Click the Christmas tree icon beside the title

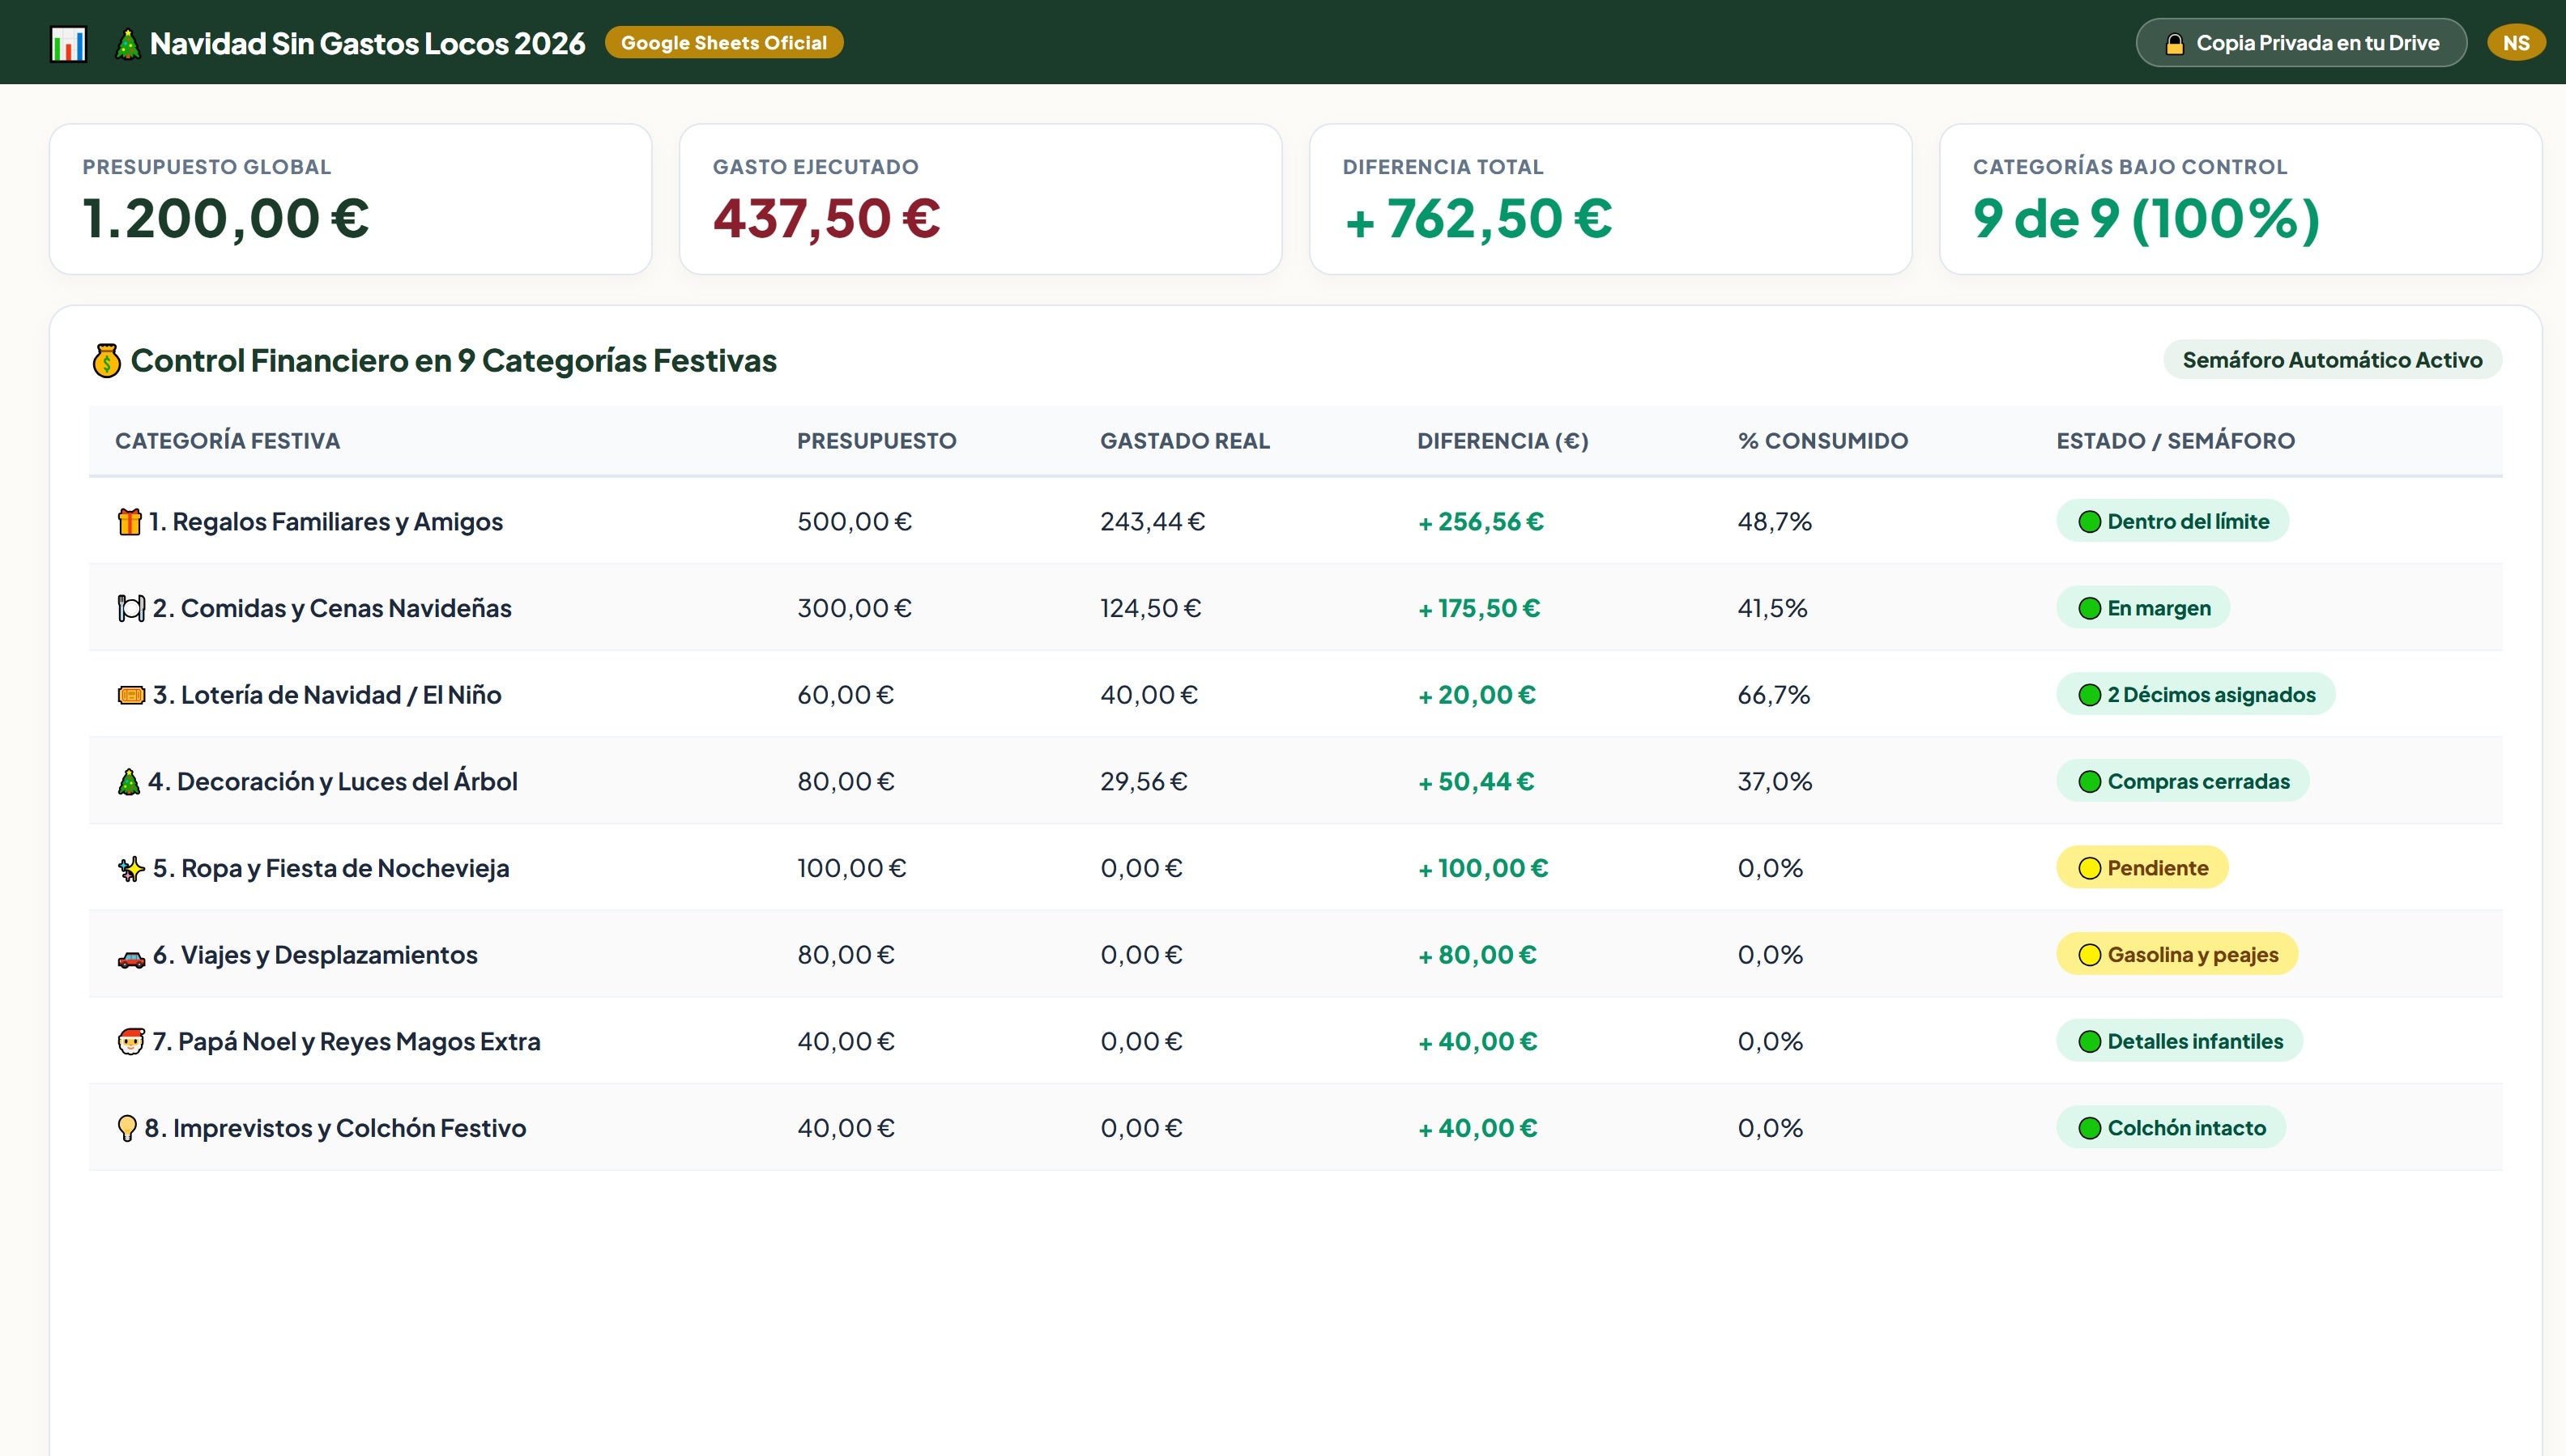pyautogui.click(x=127, y=44)
